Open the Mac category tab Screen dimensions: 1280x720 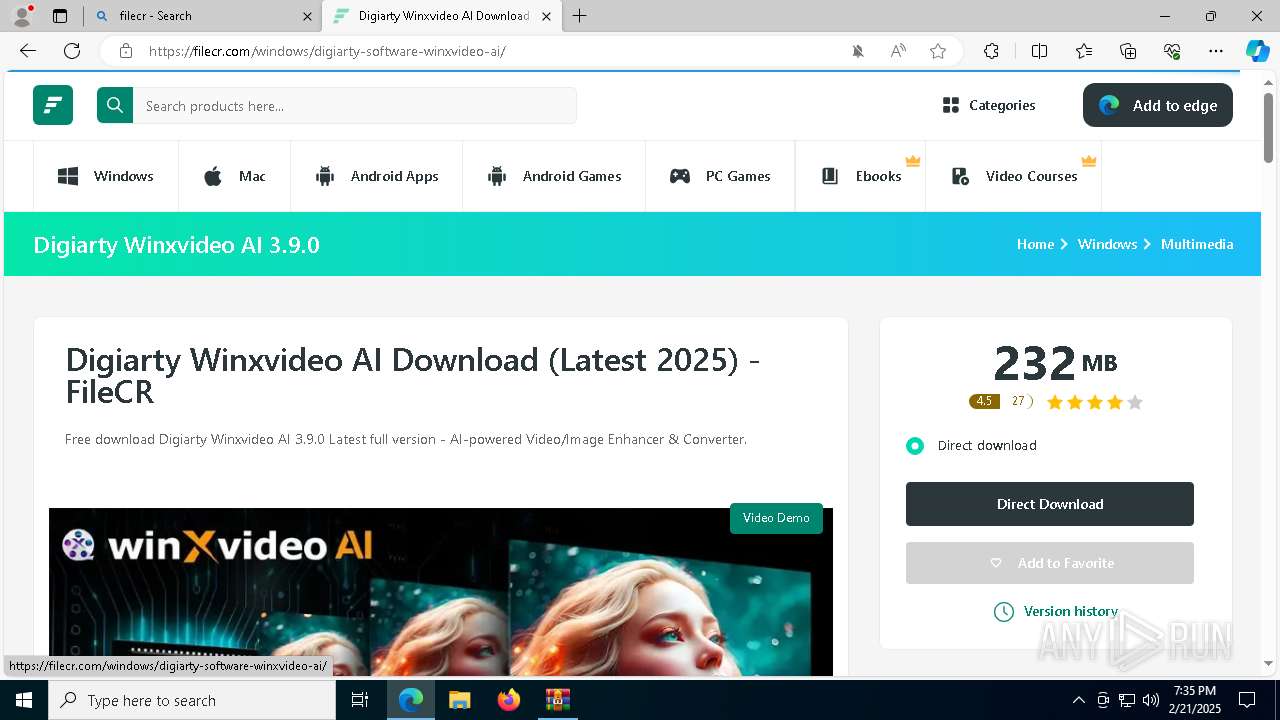tap(235, 176)
